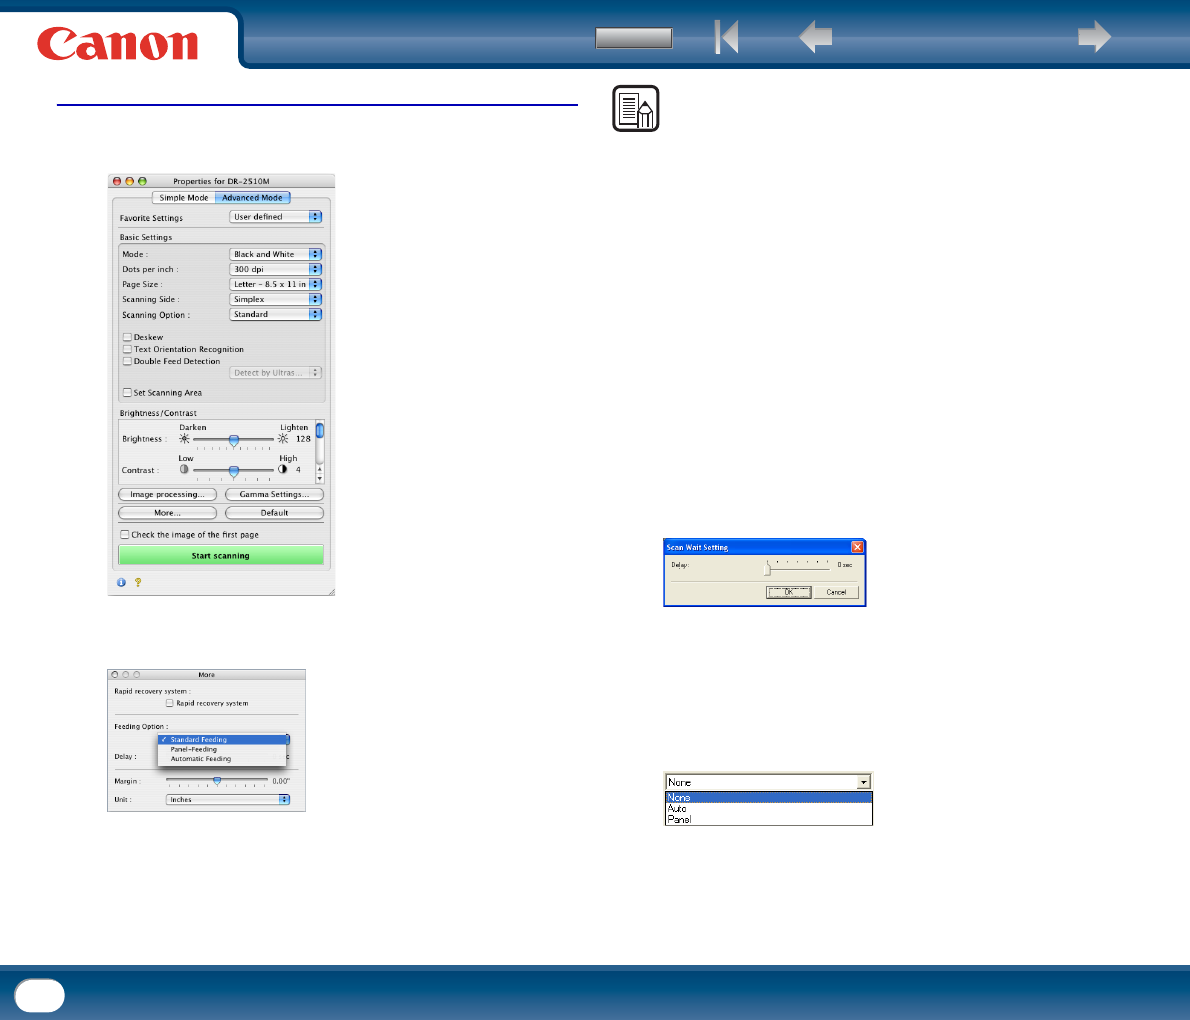Close the Scan Wait Setting dialog
Image resolution: width=1190 pixels, height=1020 pixels.
point(857,547)
